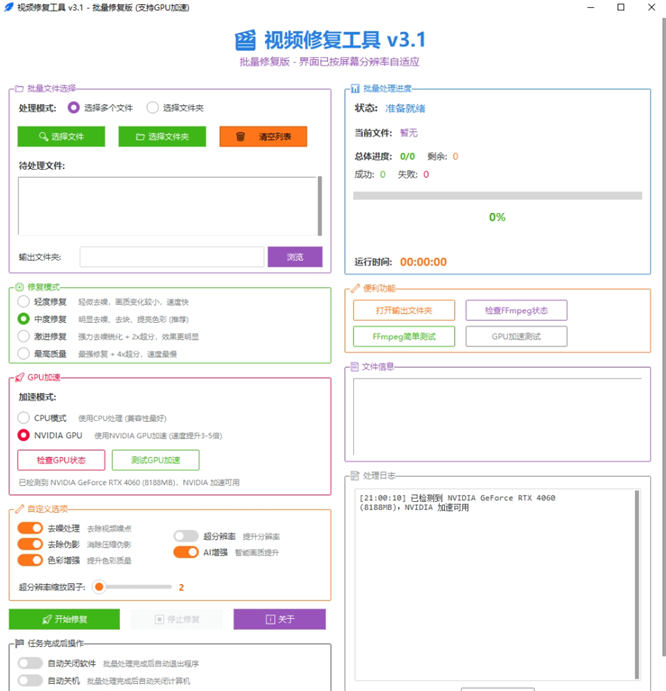Turn off the AI增强 toggle

point(186,552)
